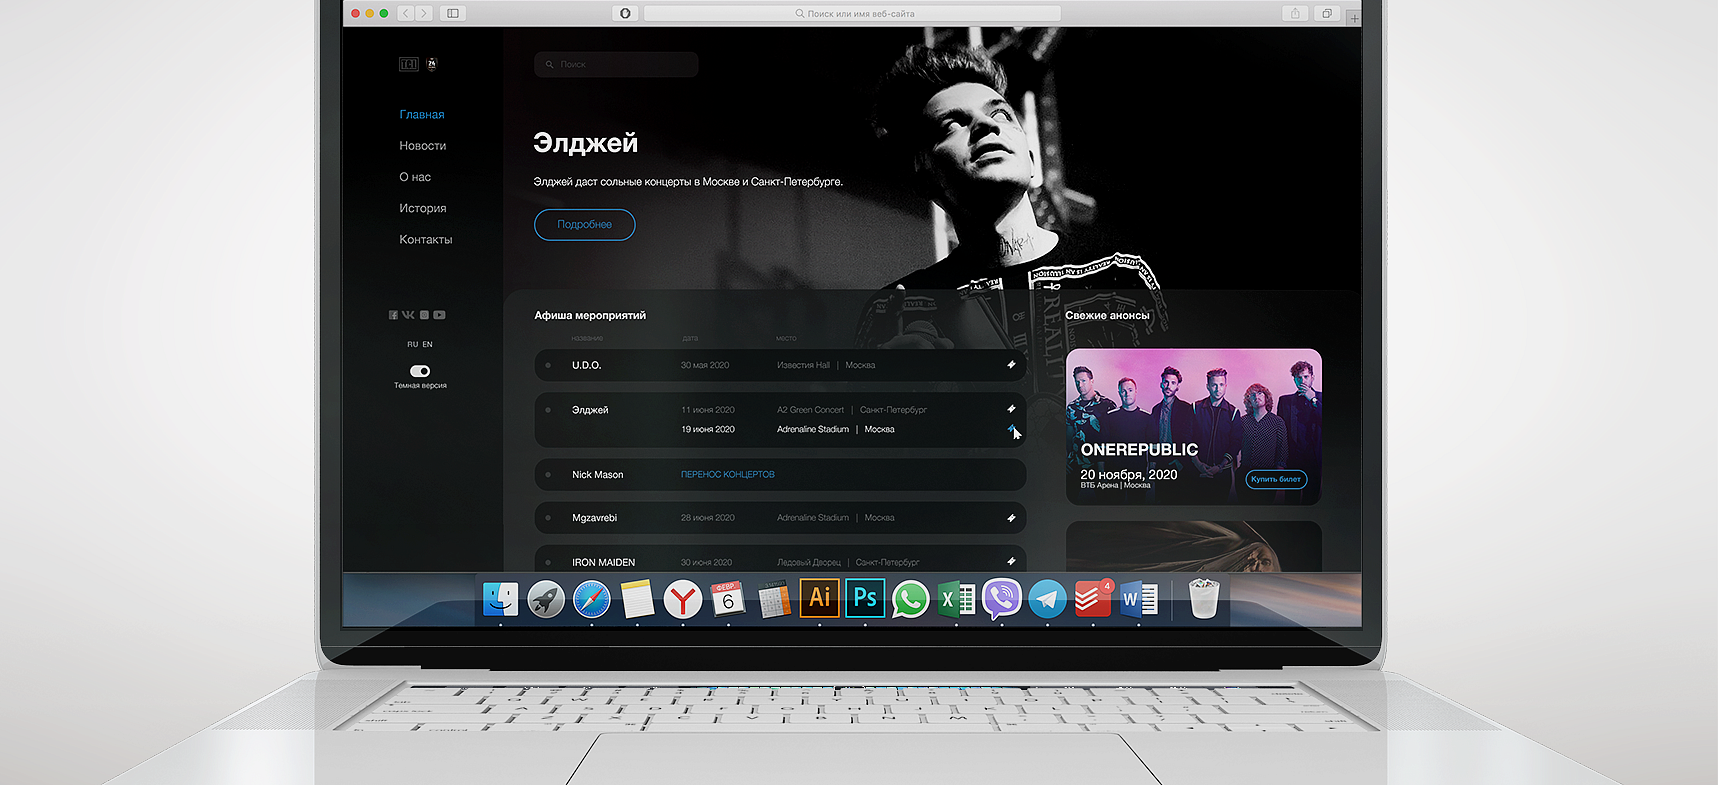The image size is (1718, 785).
Task: Click the 19 июня 2020 date of Элджей
Action: click(708, 429)
